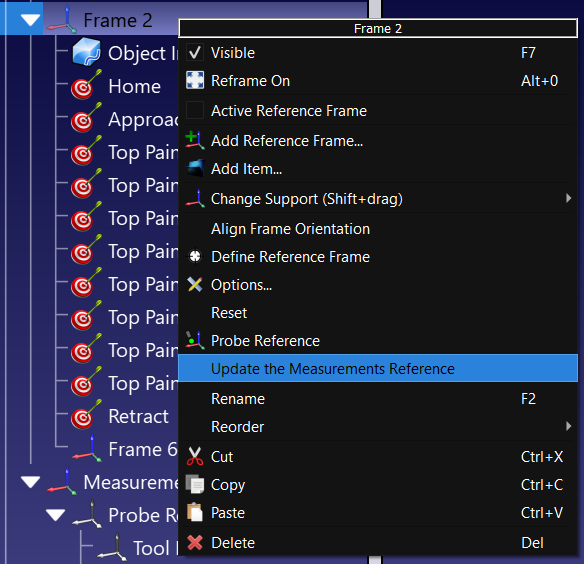
Task: Uncheck the Visible checkbox
Action: (x=195, y=53)
